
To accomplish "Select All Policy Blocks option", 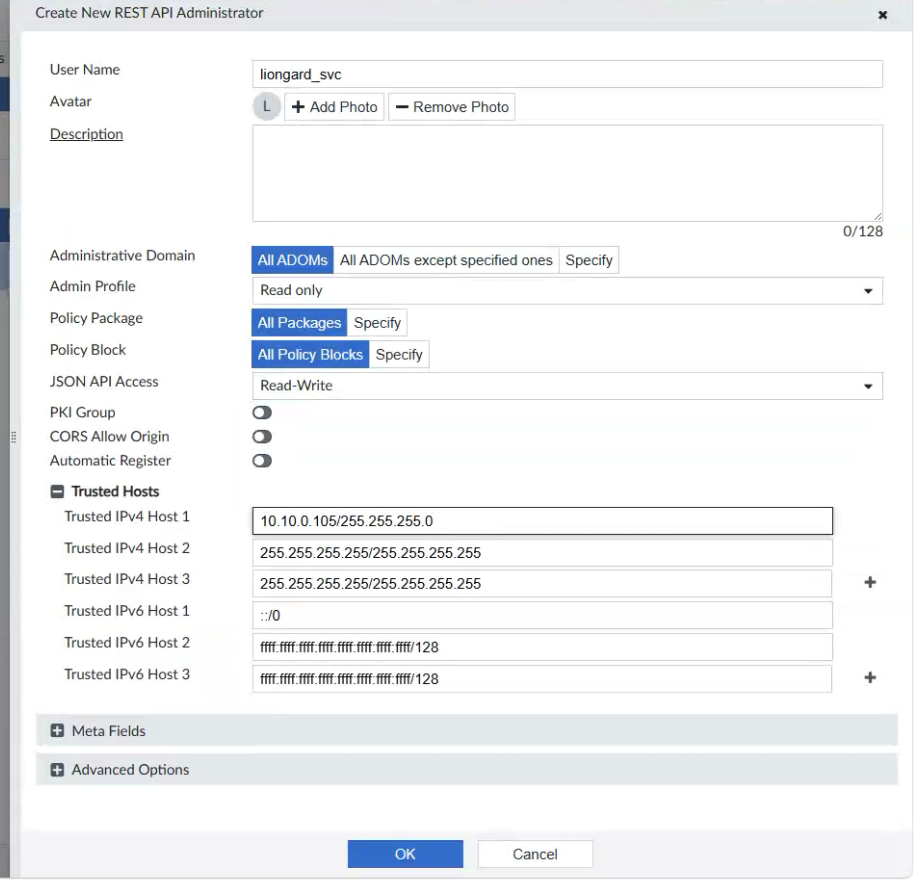I will pos(310,354).
